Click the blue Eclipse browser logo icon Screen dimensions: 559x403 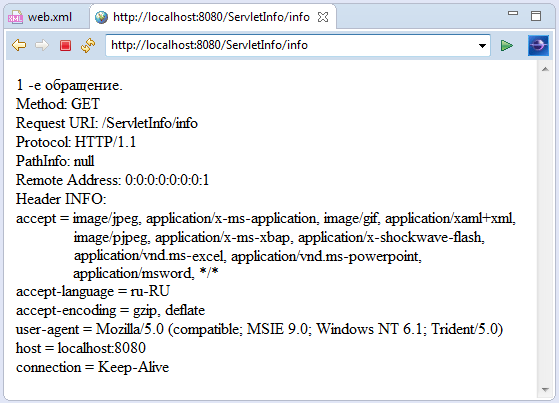538,45
